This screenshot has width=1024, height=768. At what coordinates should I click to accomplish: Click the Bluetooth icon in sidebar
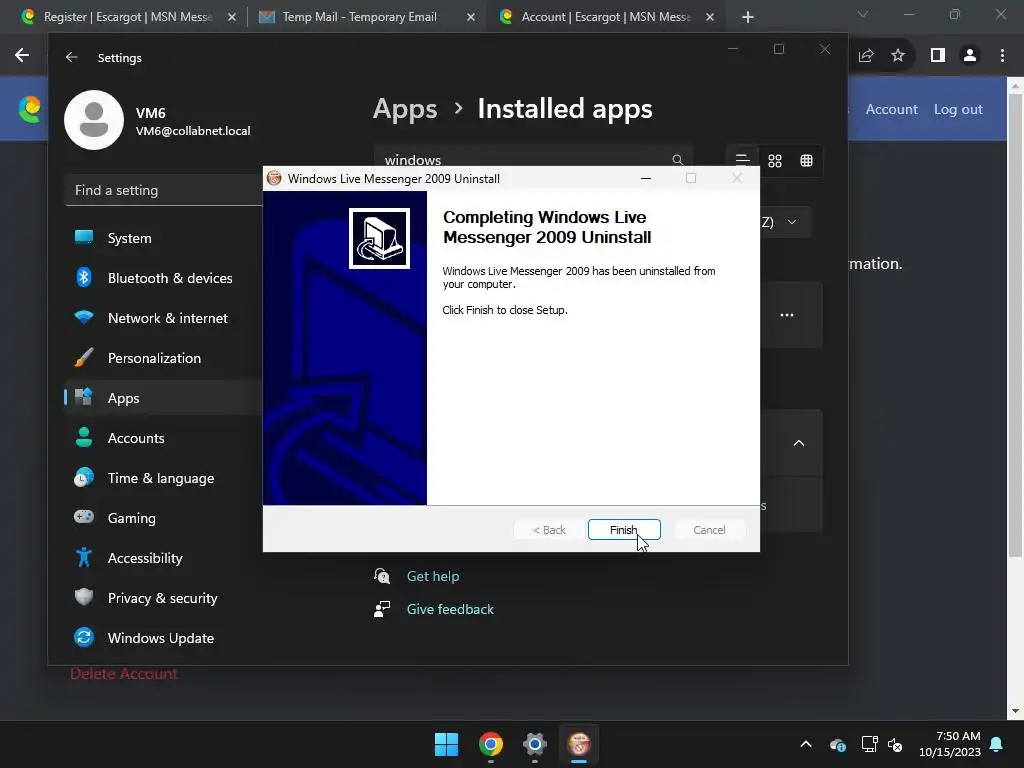coord(84,278)
